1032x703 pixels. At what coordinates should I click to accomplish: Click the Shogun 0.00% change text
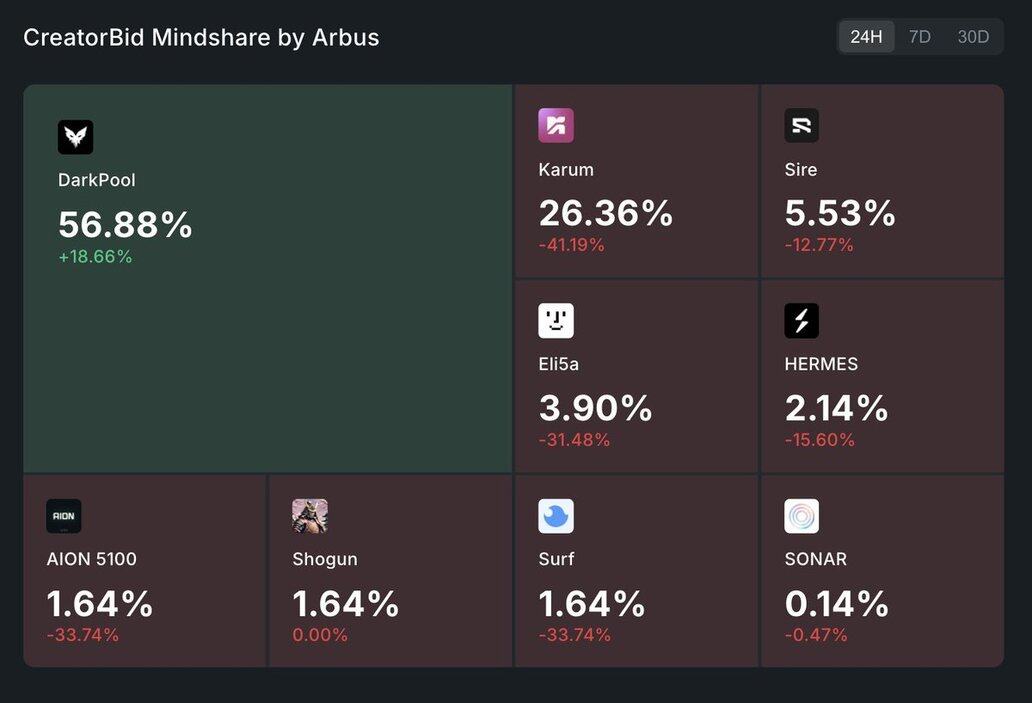tap(320, 635)
